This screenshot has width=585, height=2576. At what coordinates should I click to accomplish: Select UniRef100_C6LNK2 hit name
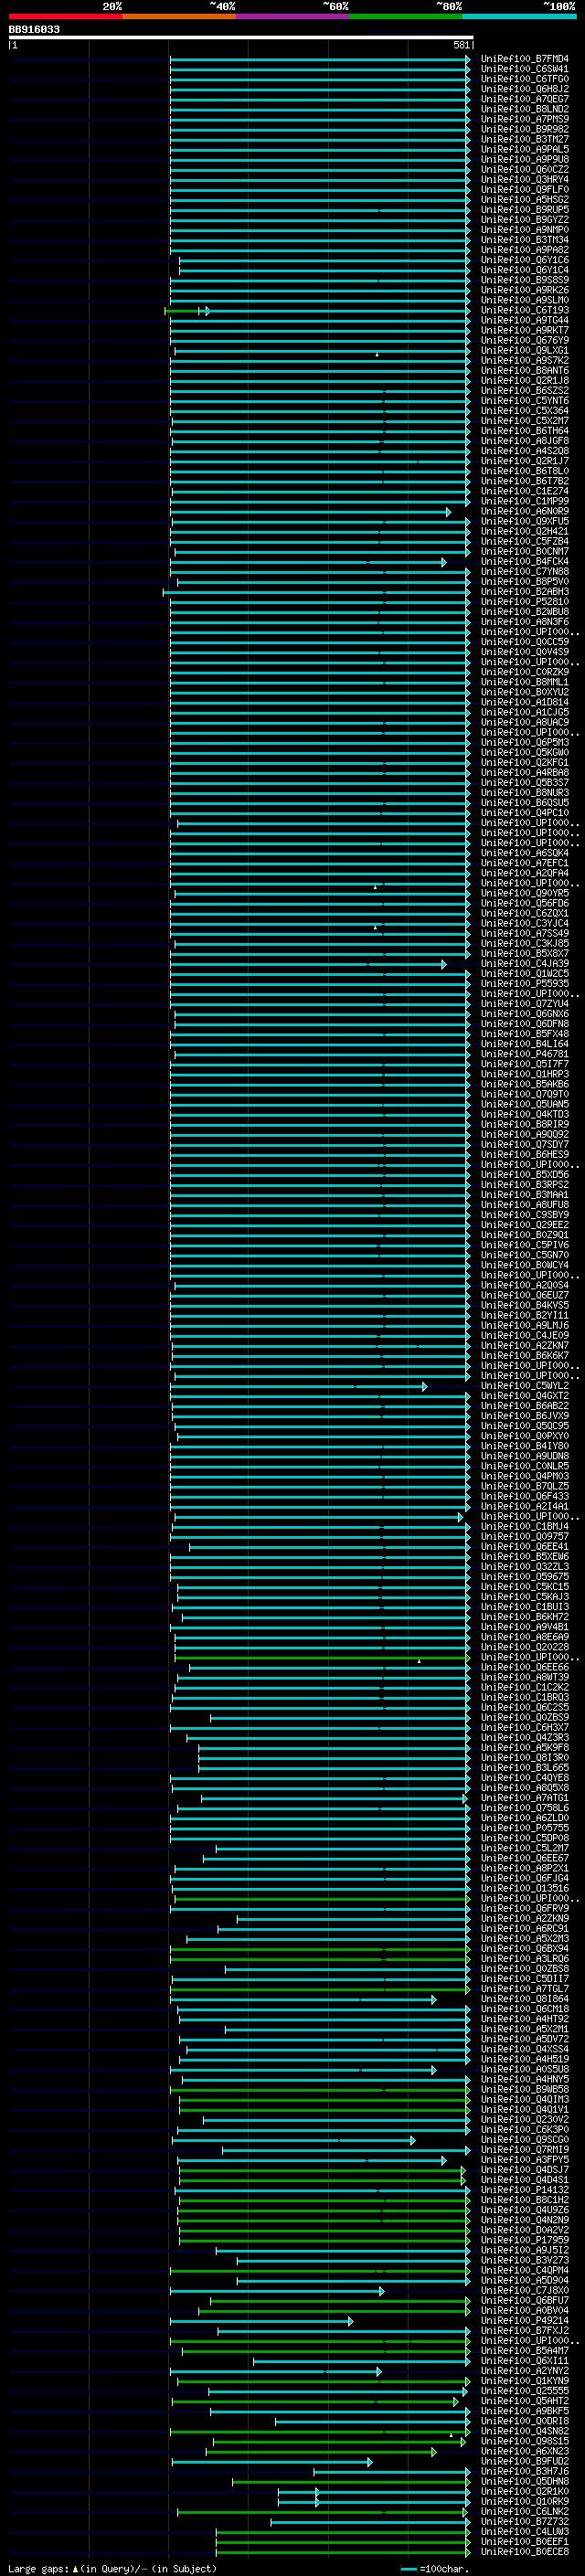(x=525, y=2512)
